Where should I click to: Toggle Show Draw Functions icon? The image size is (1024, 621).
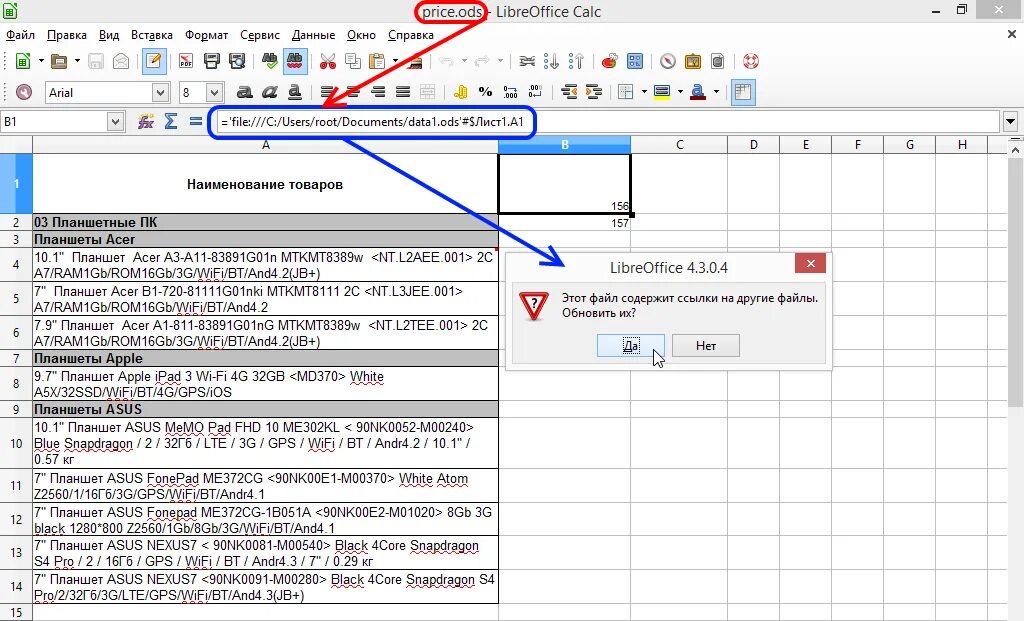[x=635, y=61]
